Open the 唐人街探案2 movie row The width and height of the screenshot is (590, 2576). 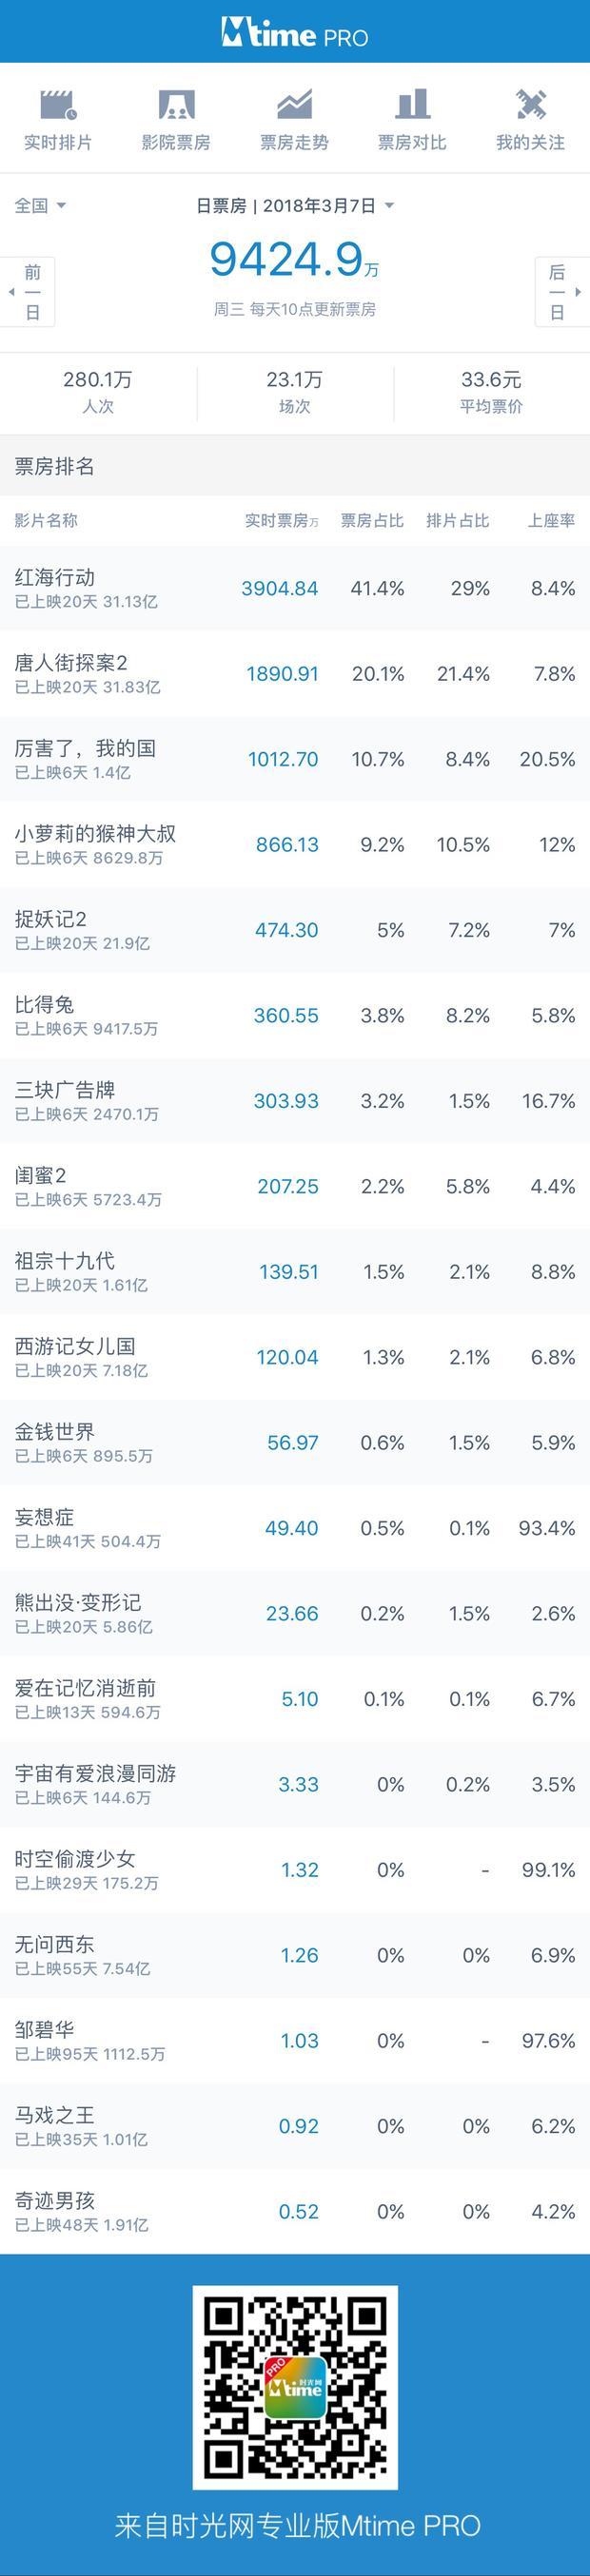[x=295, y=673]
